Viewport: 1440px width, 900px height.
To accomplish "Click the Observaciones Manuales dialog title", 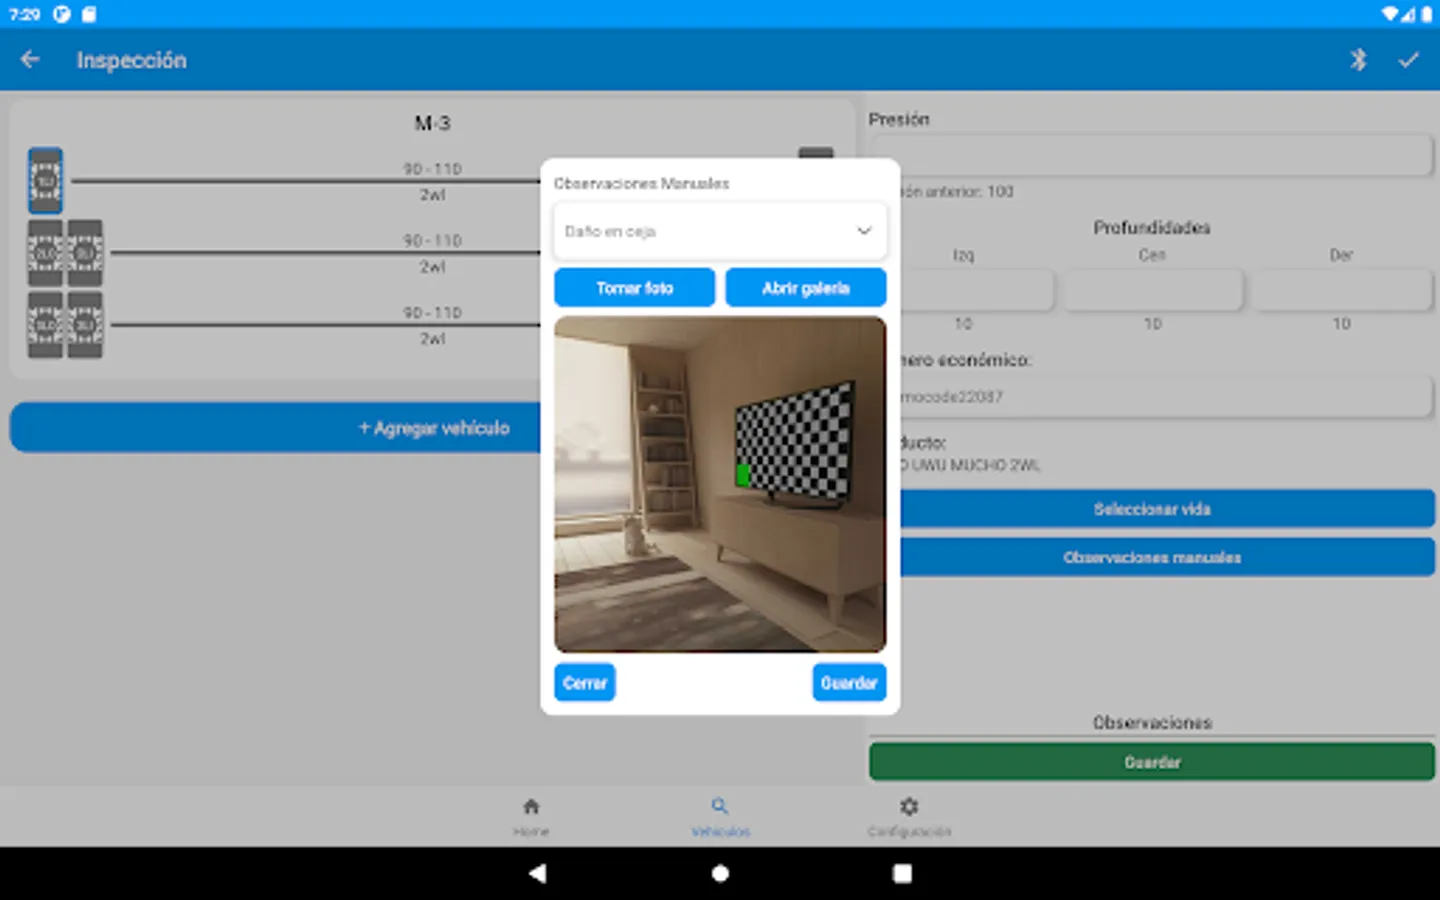I will (x=642, y=183).
